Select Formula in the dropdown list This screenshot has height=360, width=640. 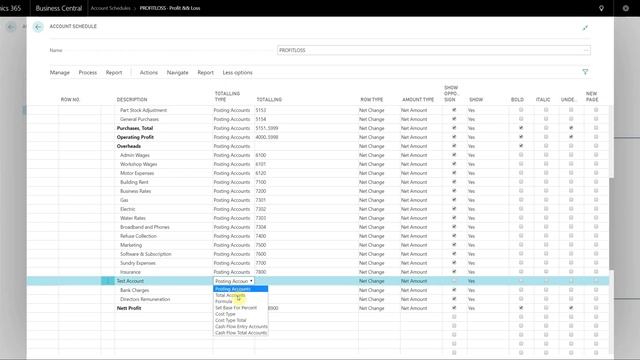241,301
